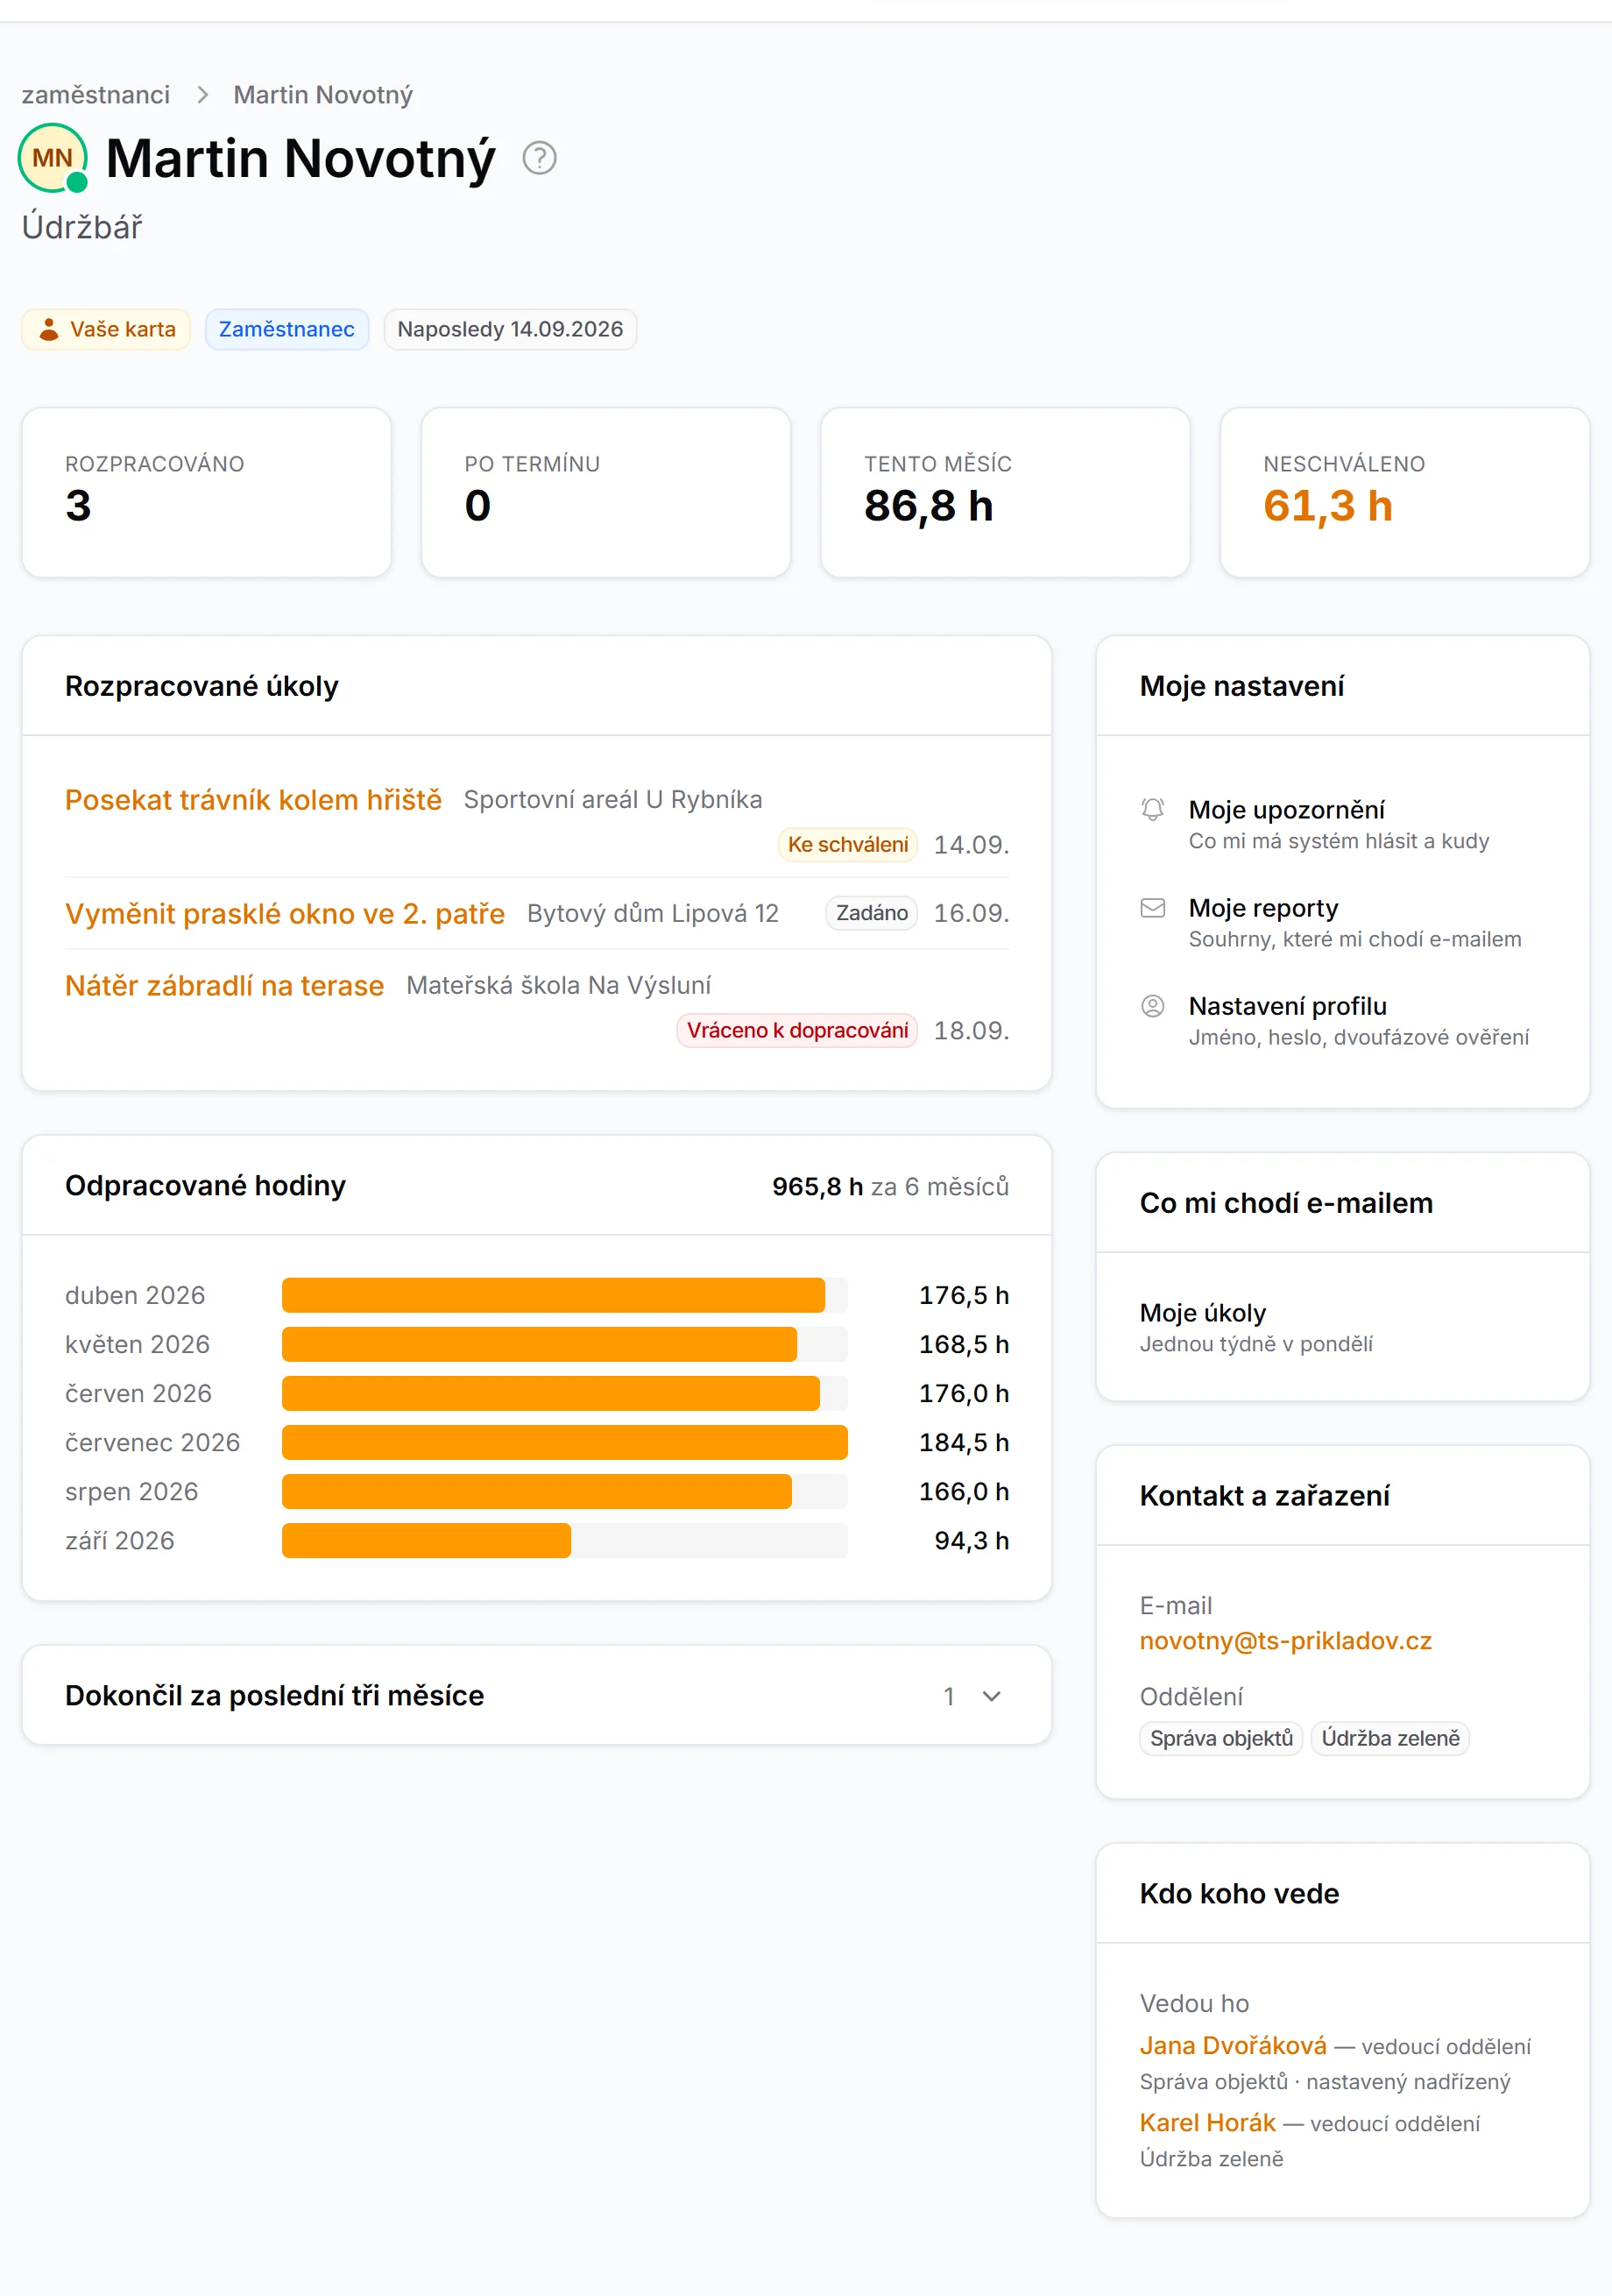The width and height of the screenshot is (1612, 2296).
Task: Click the Zadáno status badge
Action: [871, 913]
